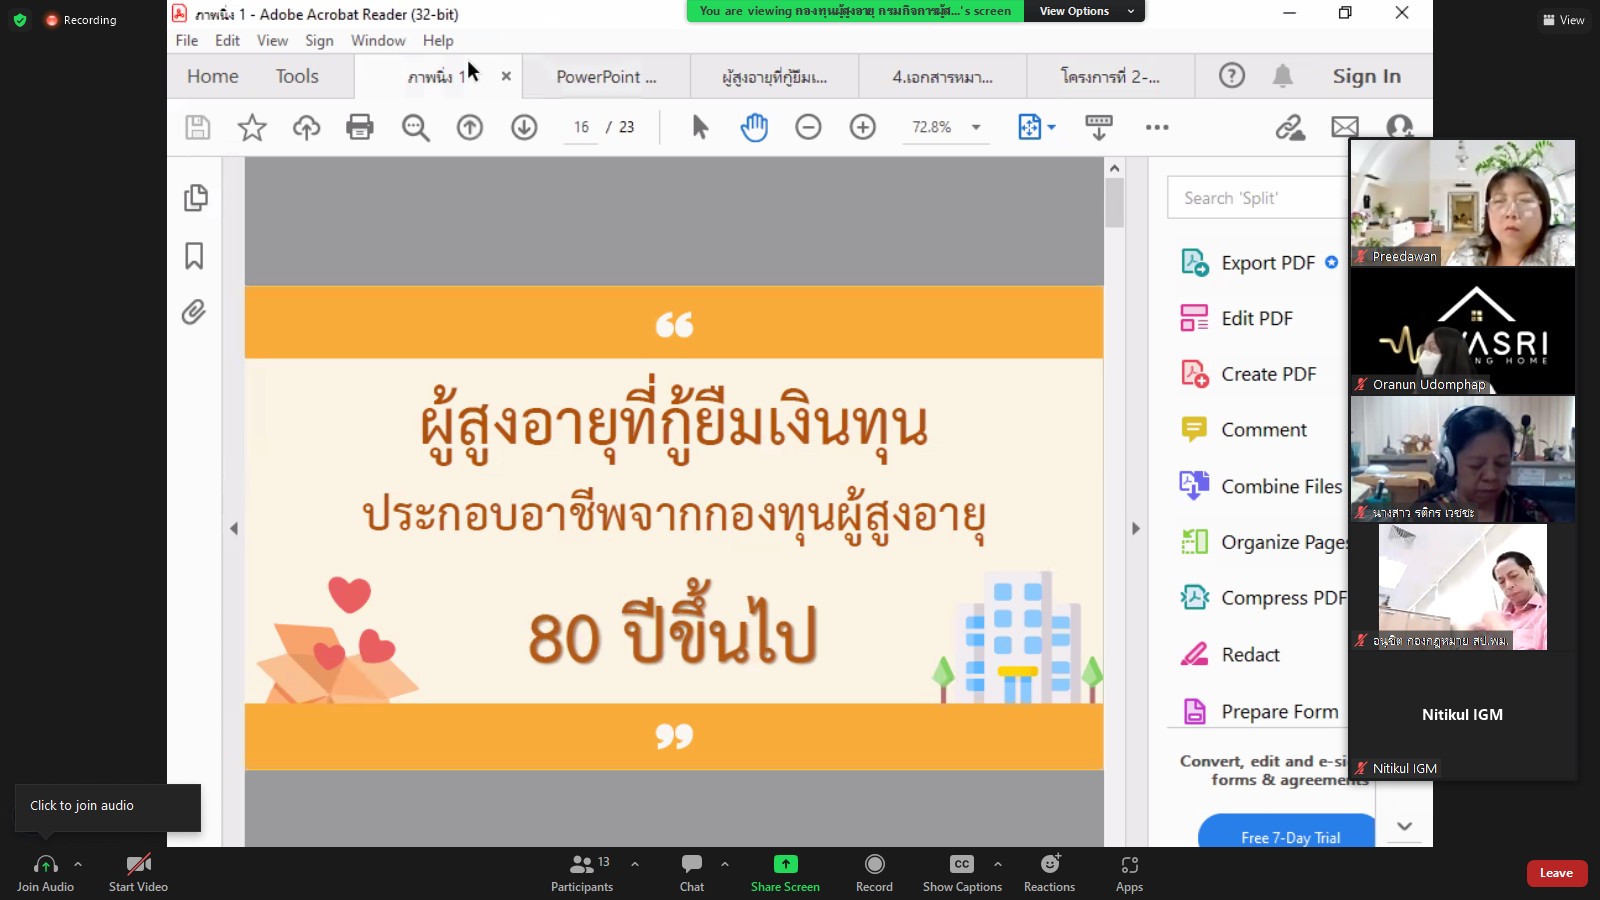Expand captions options caret
Screen dimensions: 1600x900
[998, 864]
